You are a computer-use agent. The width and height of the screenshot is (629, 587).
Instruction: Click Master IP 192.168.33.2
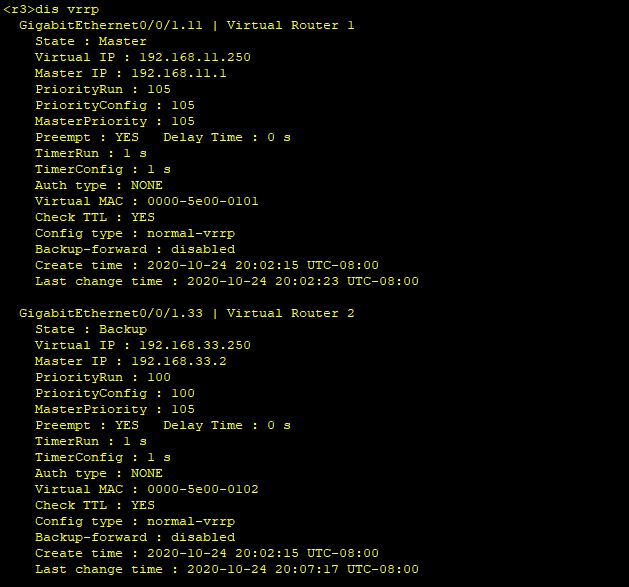click(131, 362)
